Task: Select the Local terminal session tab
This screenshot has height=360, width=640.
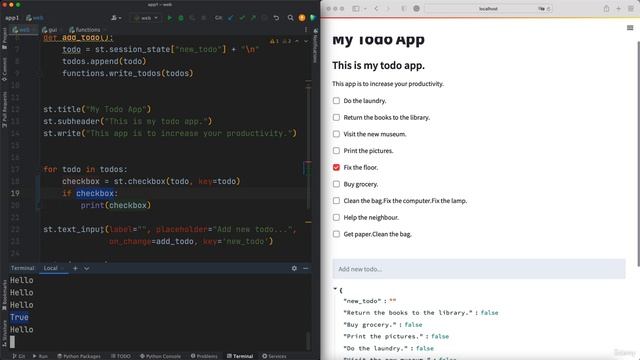Action: 53,268
